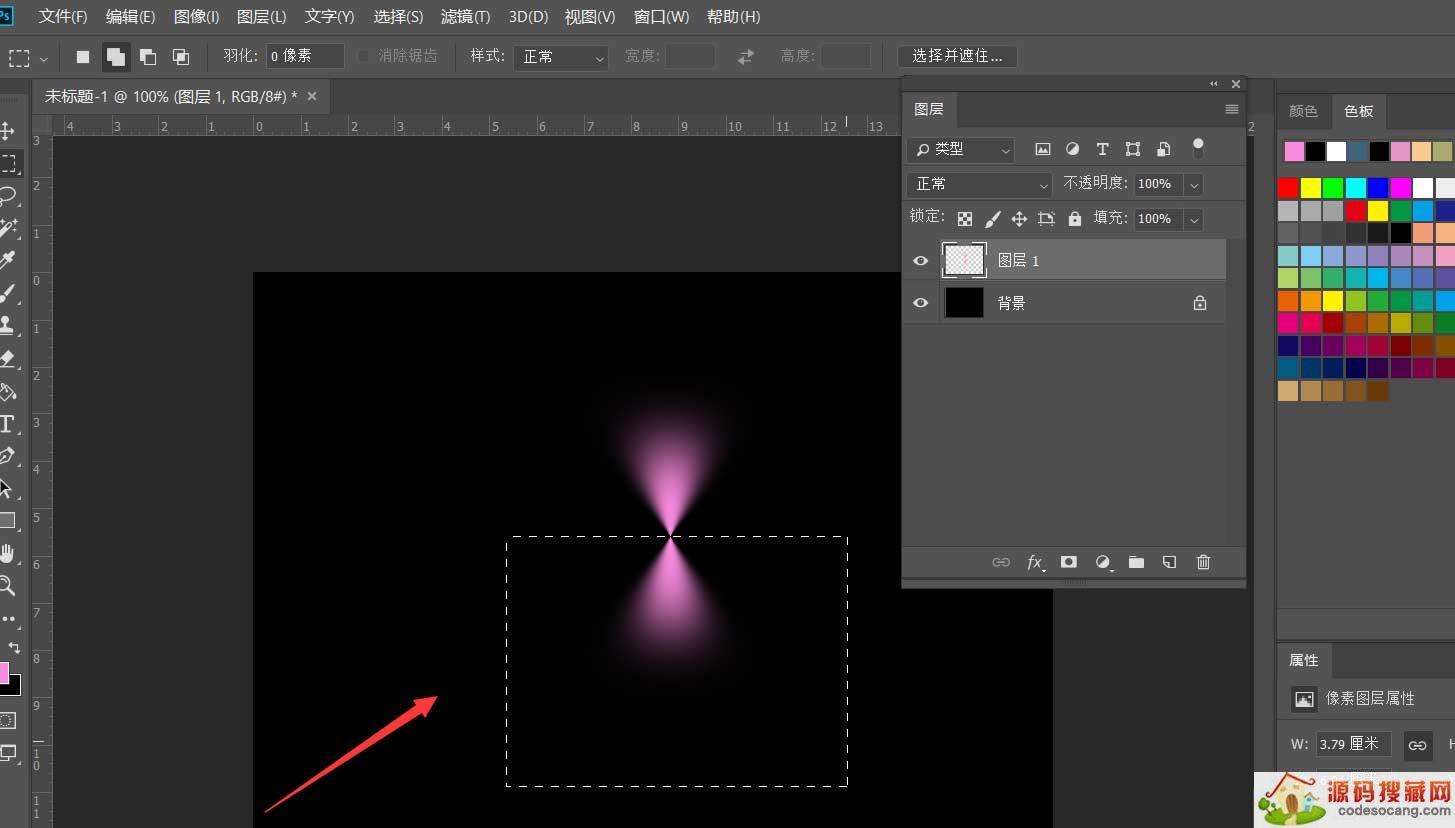The width and height of the screenshot is (1455, 828).
Task: Select the Paint Bucket tool
Action: click(x=8, y=391)
